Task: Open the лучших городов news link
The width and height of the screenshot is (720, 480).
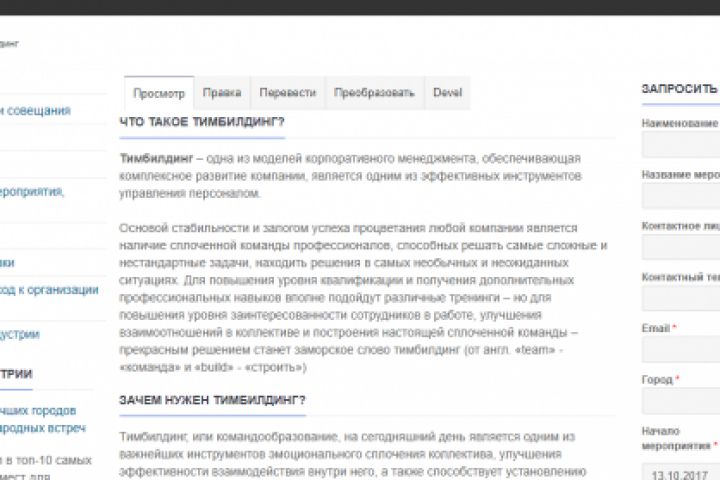Action: click(38, 411)
